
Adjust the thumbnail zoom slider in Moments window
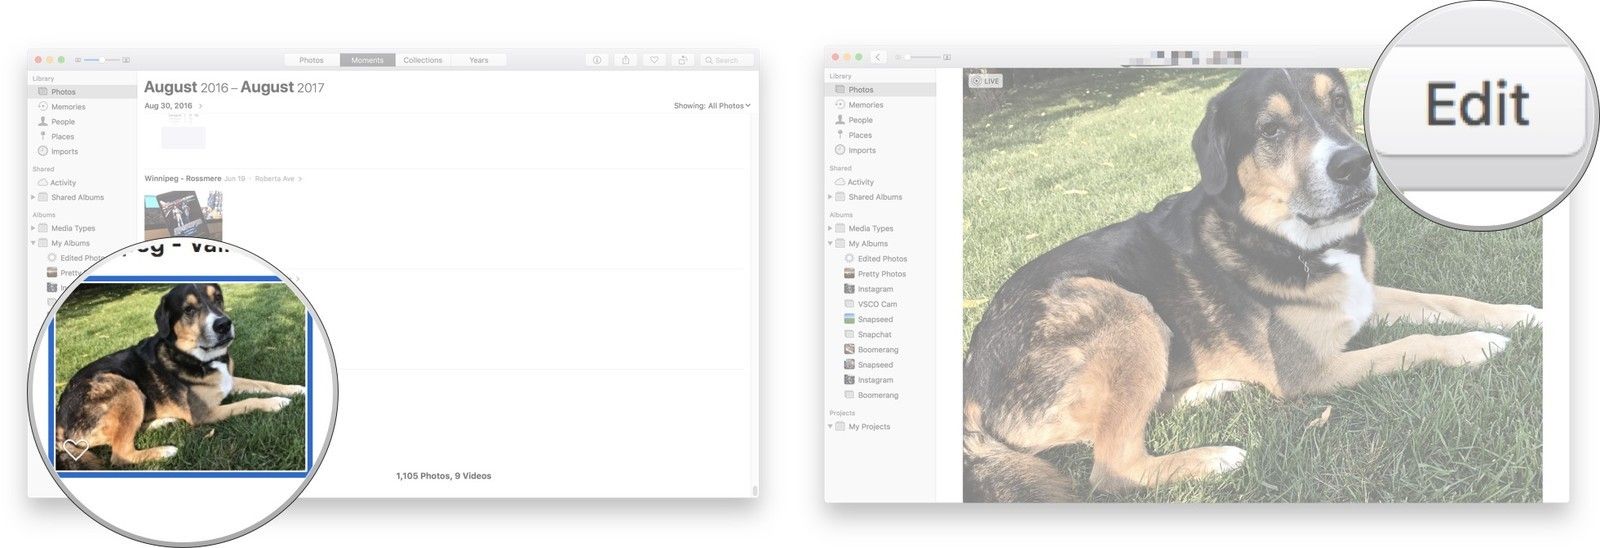tap(101, 60)
